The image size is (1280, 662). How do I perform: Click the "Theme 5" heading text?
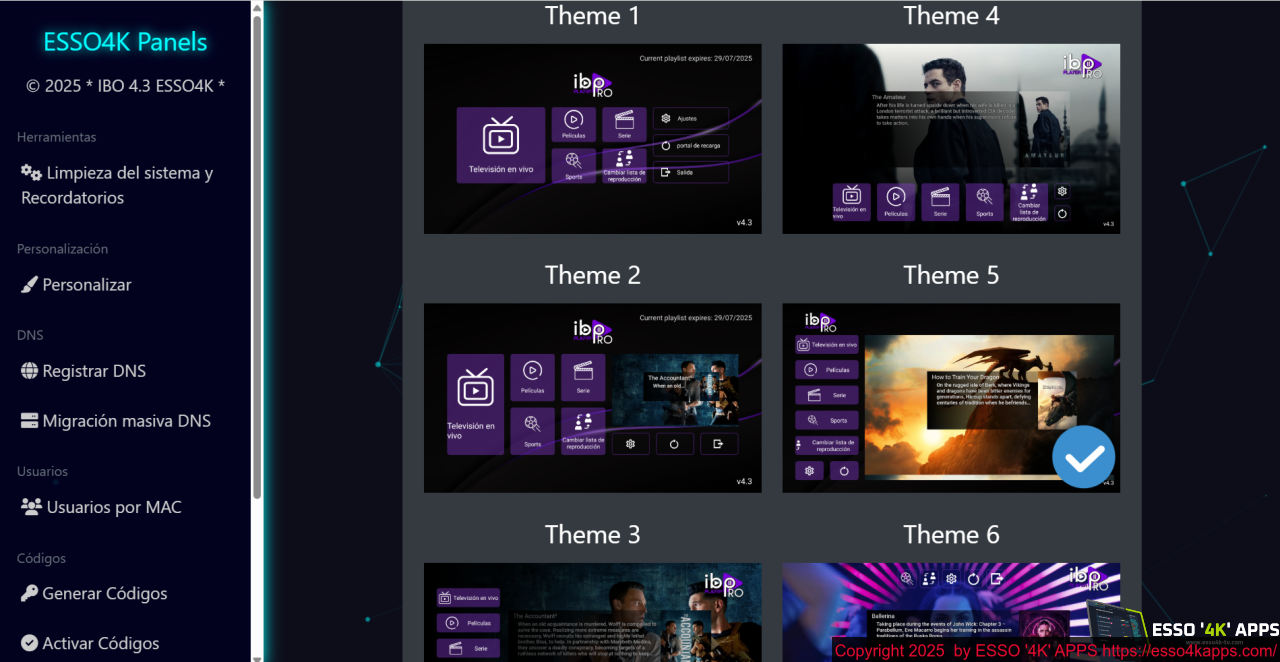tap(951, 275)
